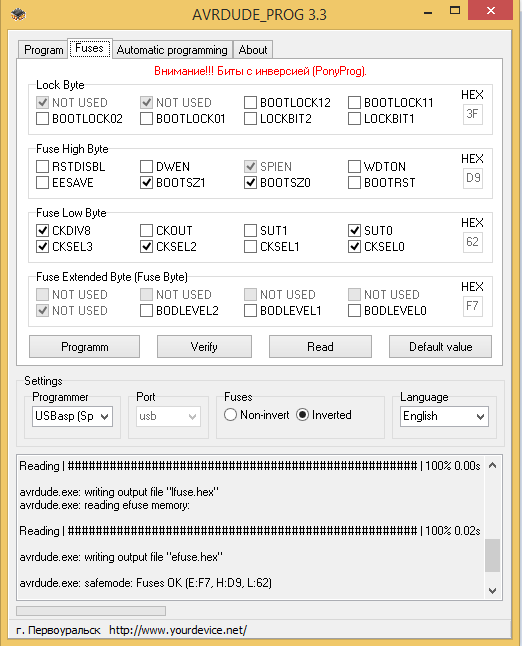Open the Automatic programming tab

click(172, 50)
